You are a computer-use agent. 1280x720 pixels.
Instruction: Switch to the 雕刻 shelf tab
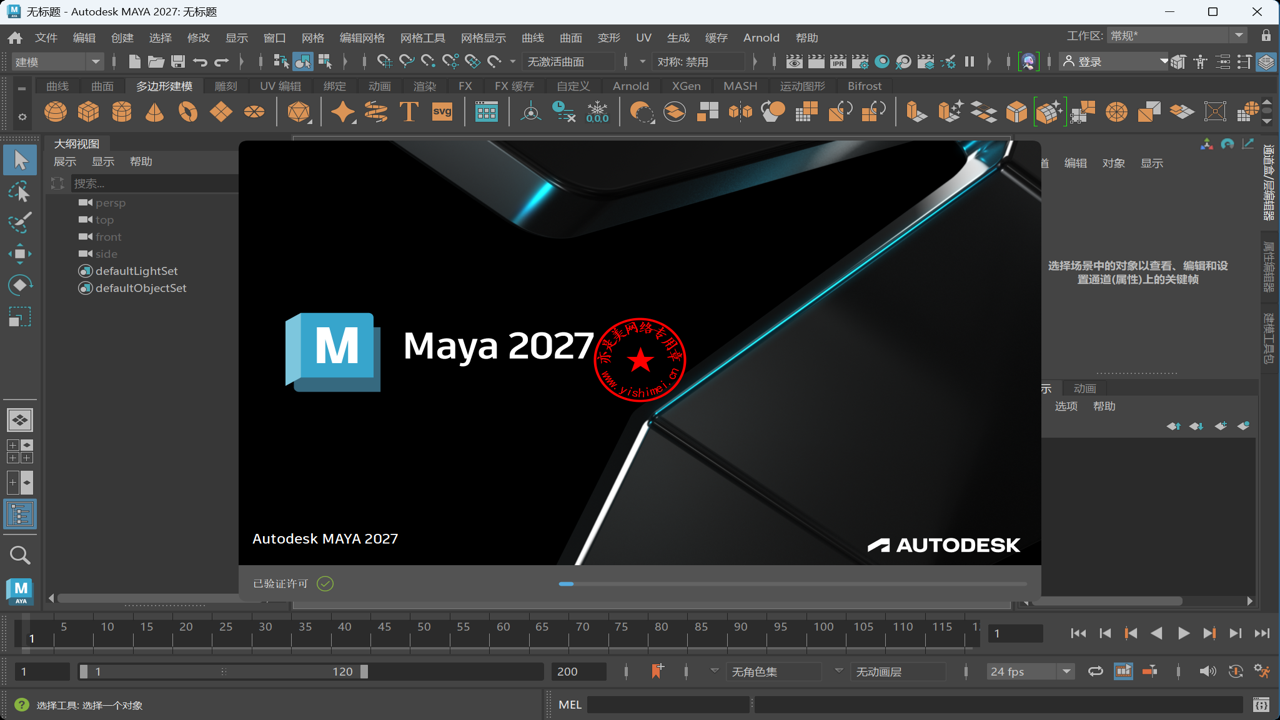[x=226, y=86]
